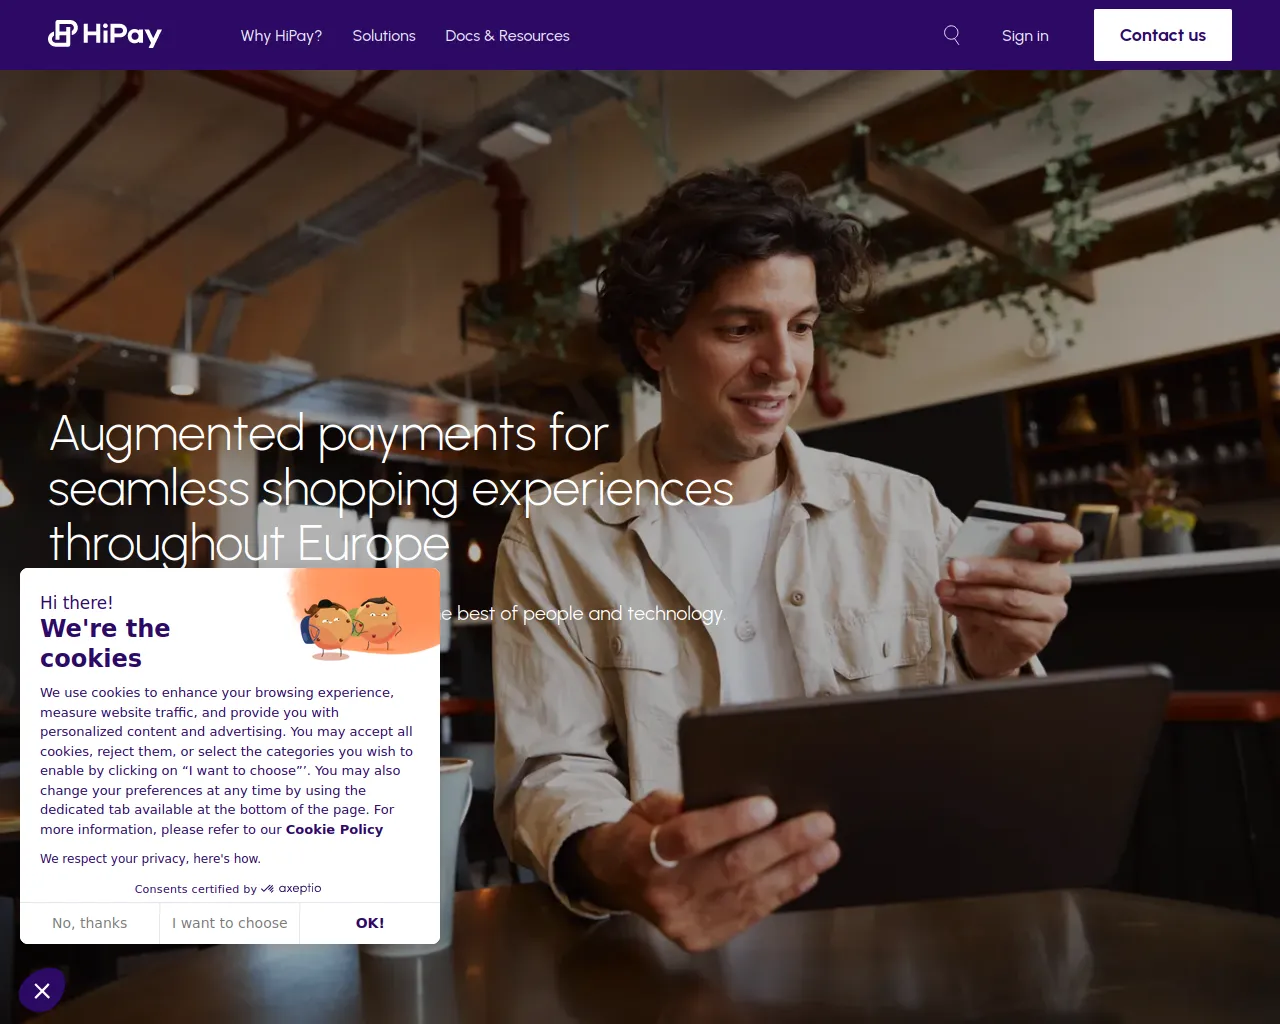
Task: Click the We respect your privacy text
Action: point(150,858)
